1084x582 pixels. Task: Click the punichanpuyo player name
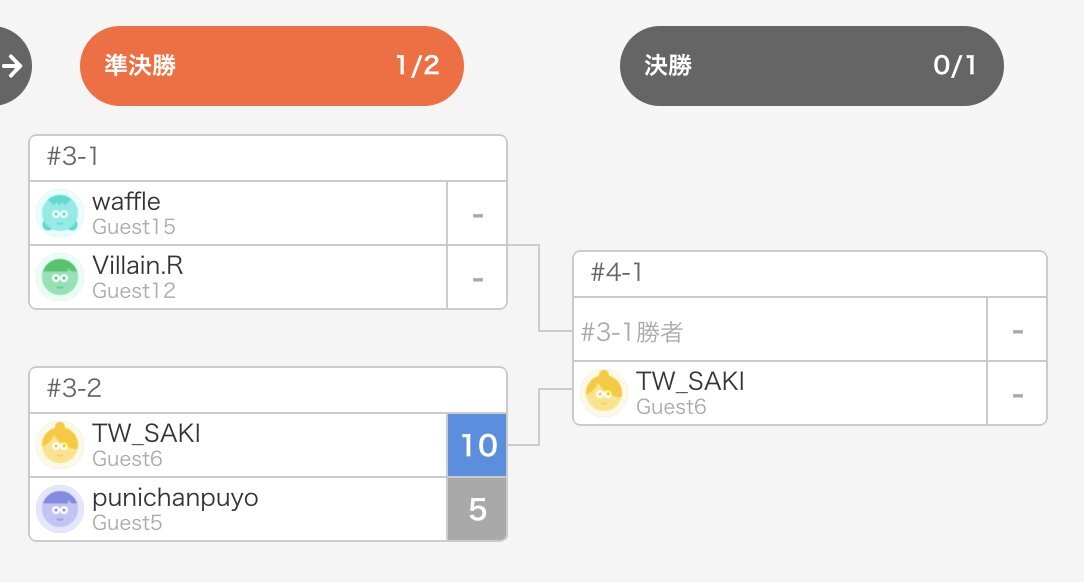(175, 498)
